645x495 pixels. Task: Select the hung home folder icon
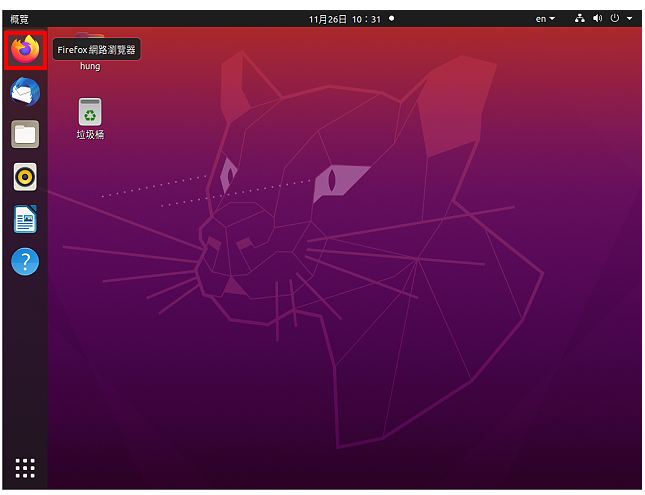pyautogui.click(x=90, y=51)
